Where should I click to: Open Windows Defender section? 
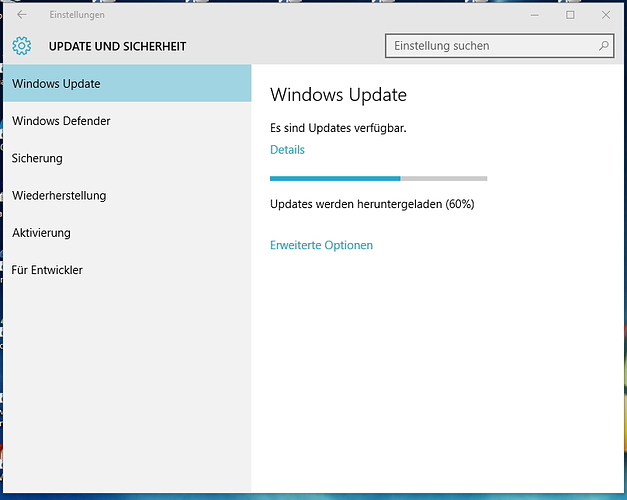[127, 121]
